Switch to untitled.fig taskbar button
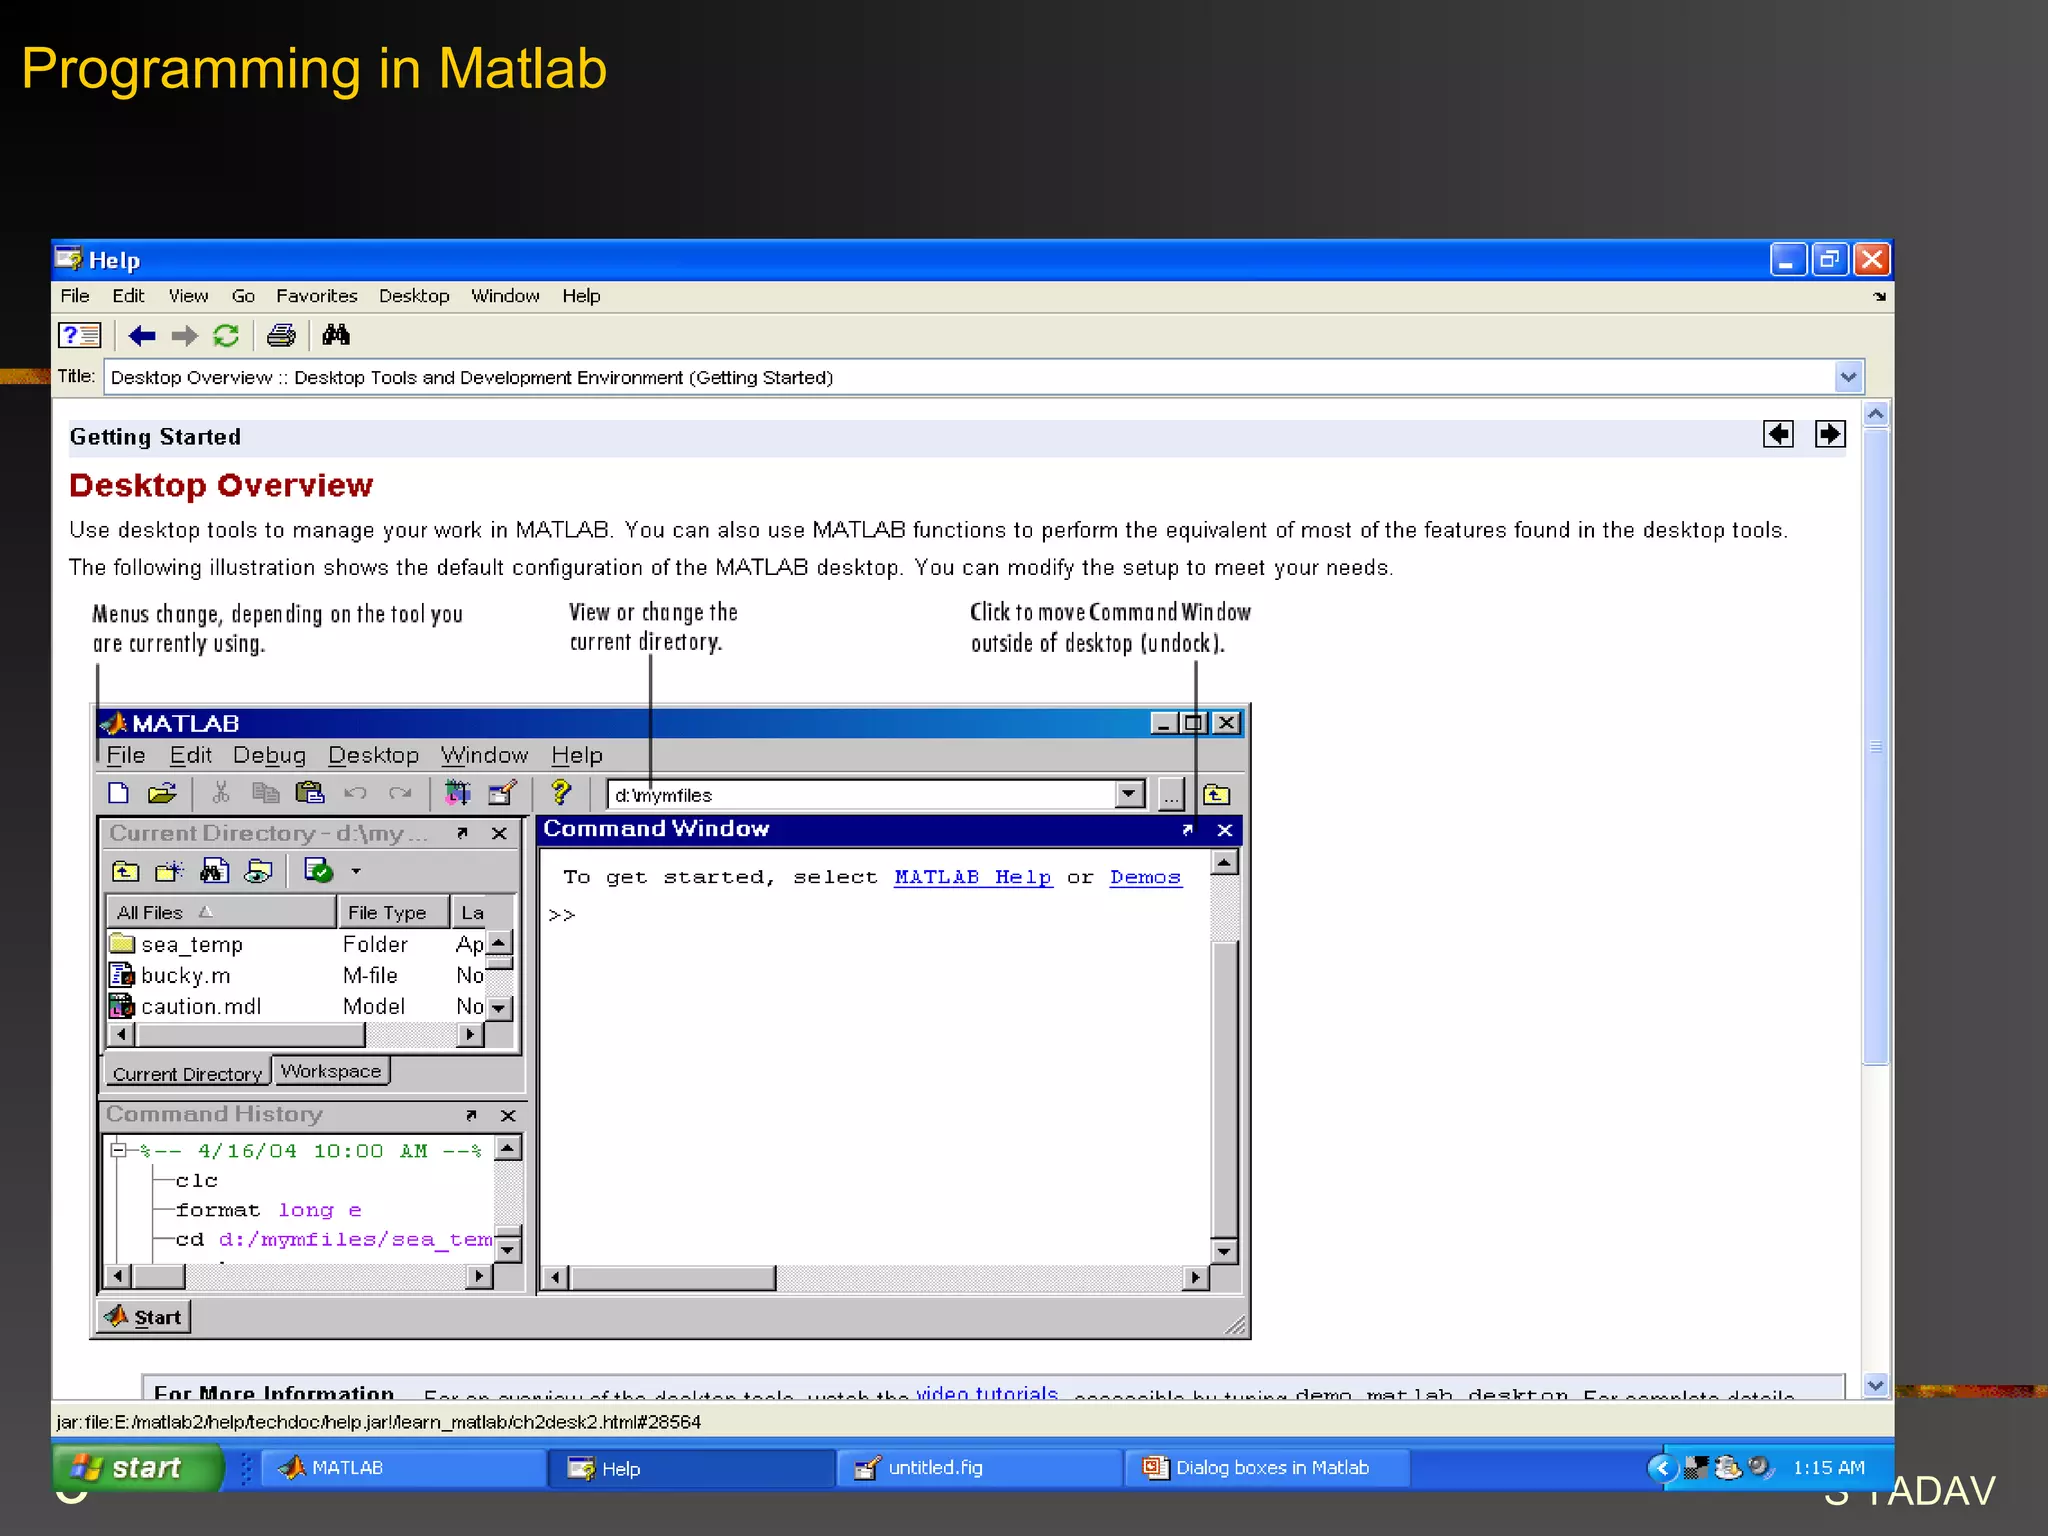This screenshot has width=2048, height=1536. 978,1468
